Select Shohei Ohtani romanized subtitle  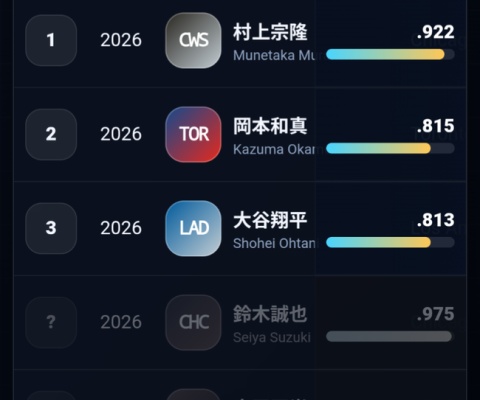tap(274, 243)
